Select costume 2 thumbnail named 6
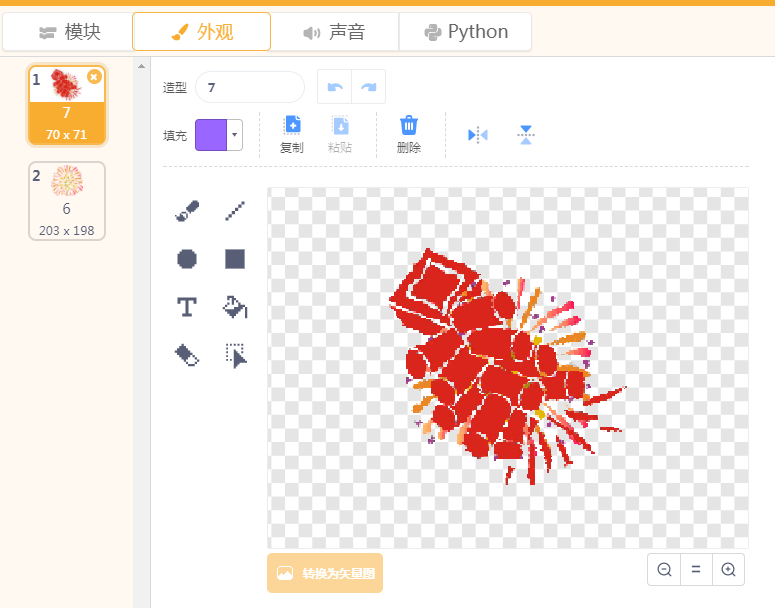775x608 pixels. click(67, 201)
